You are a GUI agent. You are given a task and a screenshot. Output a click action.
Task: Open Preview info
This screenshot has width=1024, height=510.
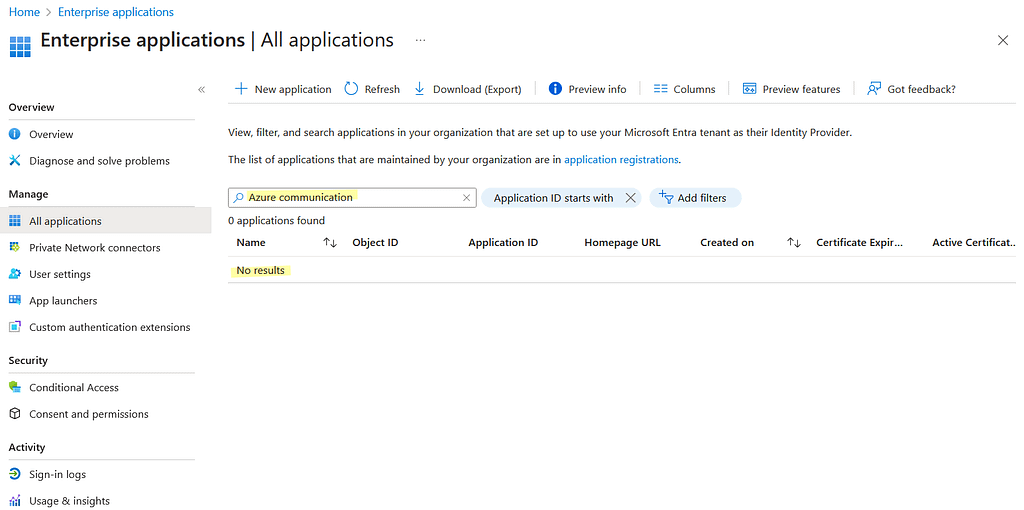pos(587,89)
